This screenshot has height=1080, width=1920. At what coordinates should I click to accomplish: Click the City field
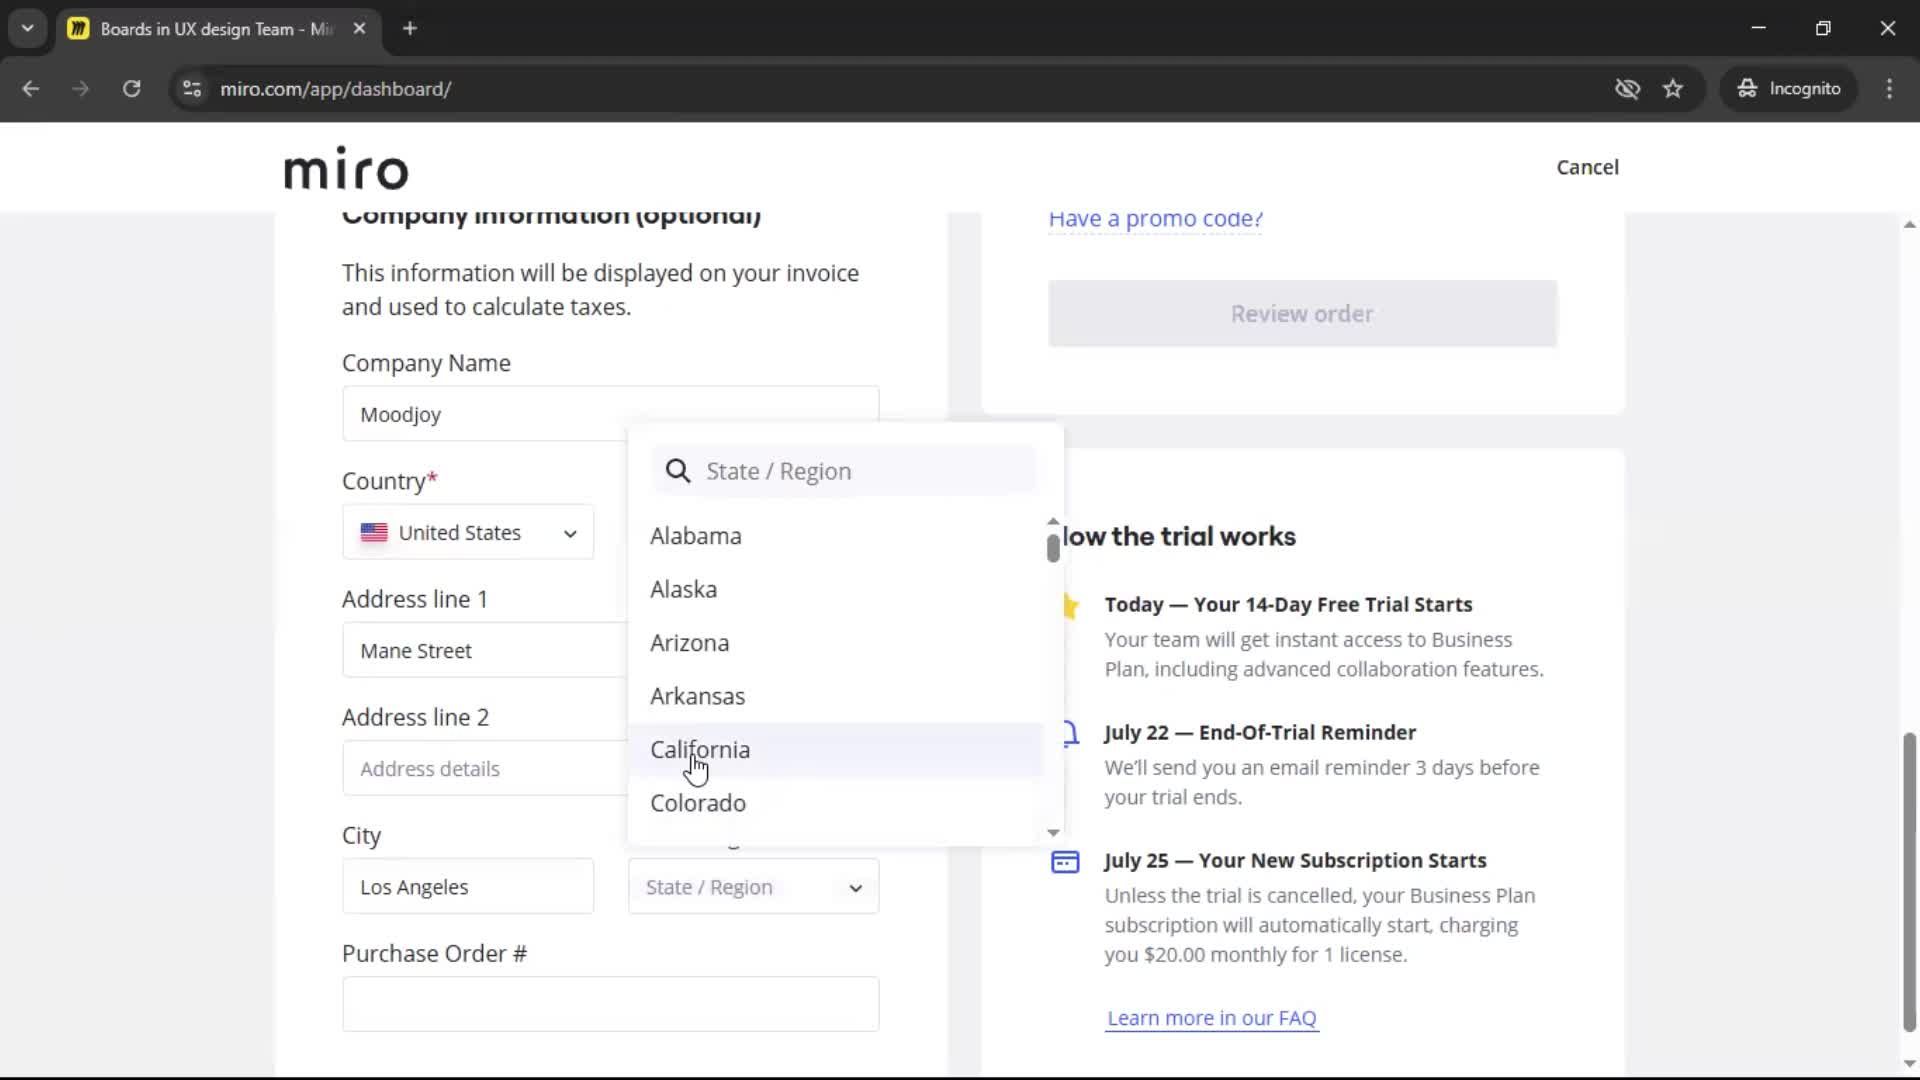pos(468,886)
